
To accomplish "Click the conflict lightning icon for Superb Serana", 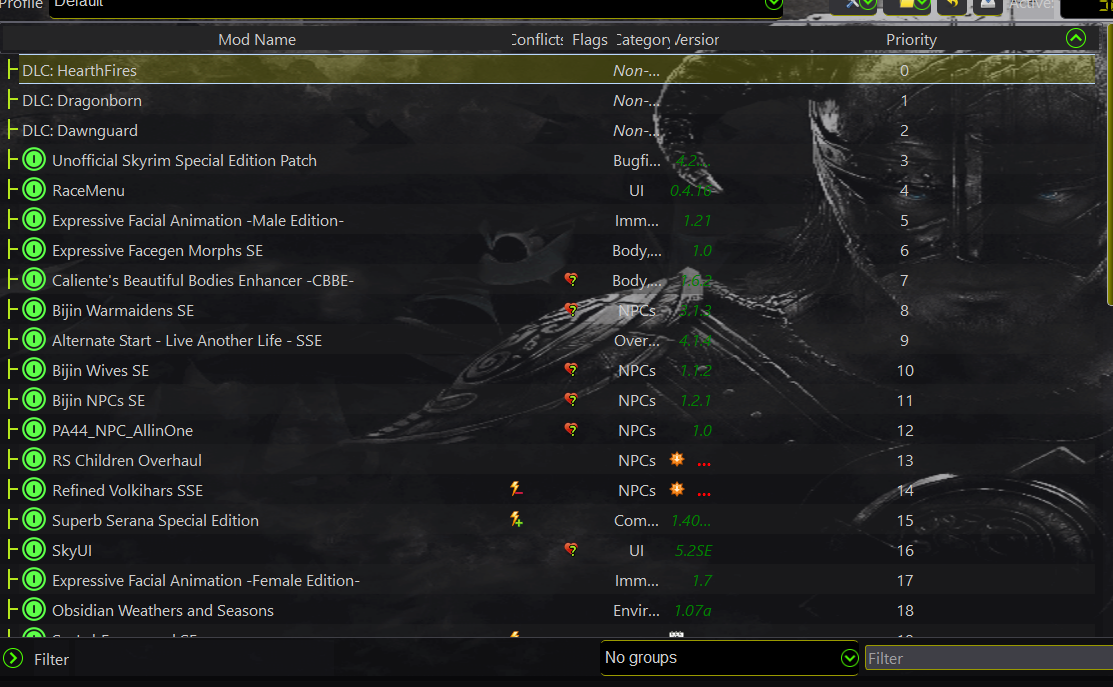I will tap(516, 520).
